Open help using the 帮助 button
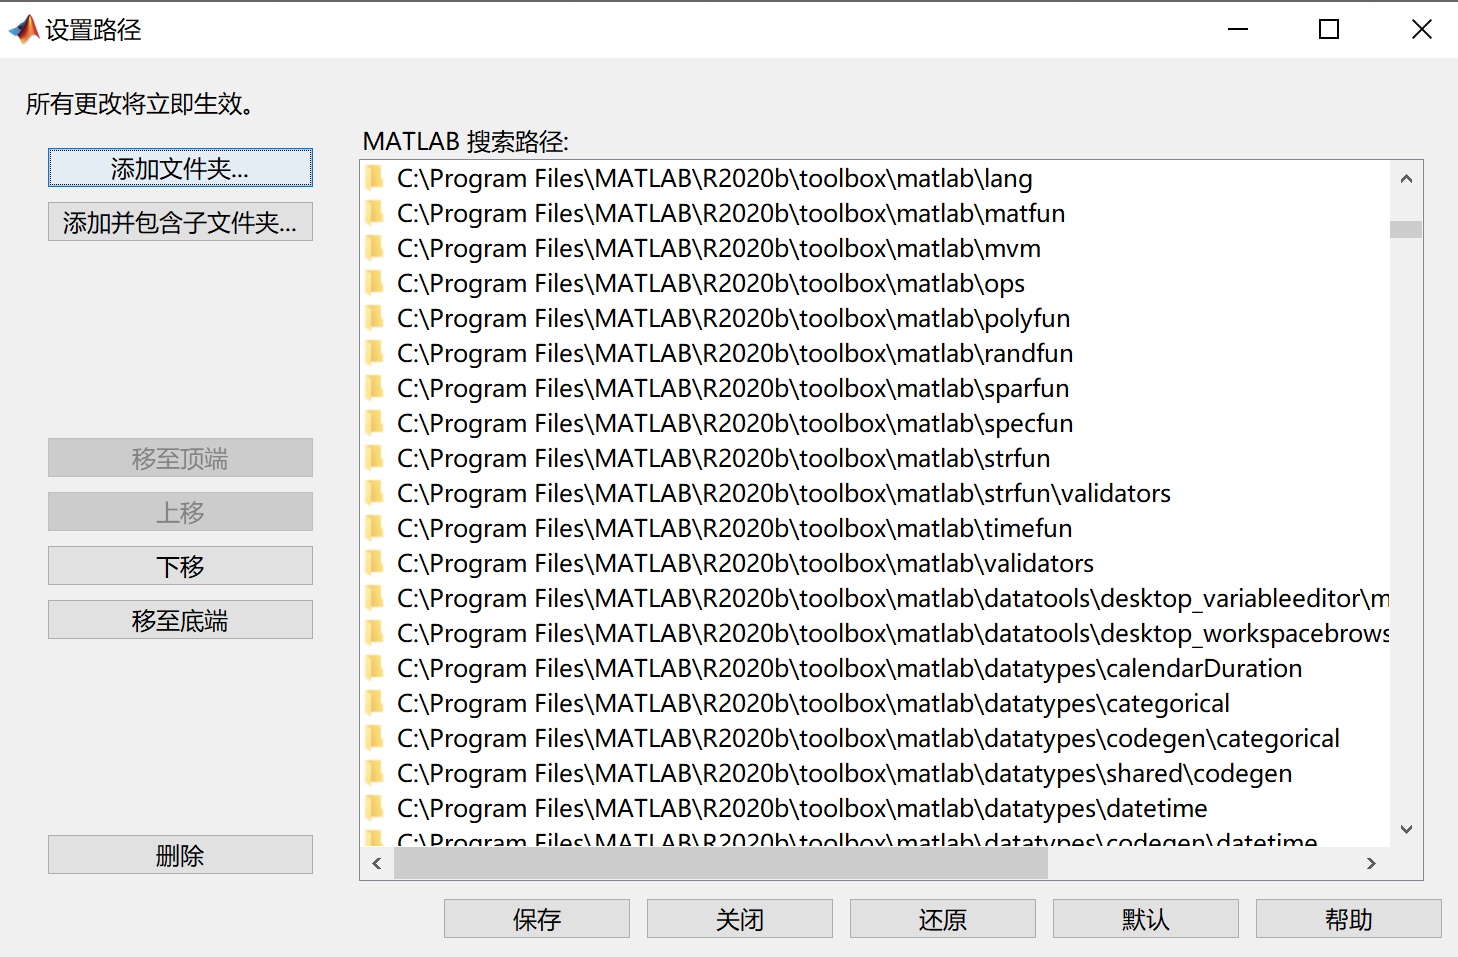 (1348, 918)
